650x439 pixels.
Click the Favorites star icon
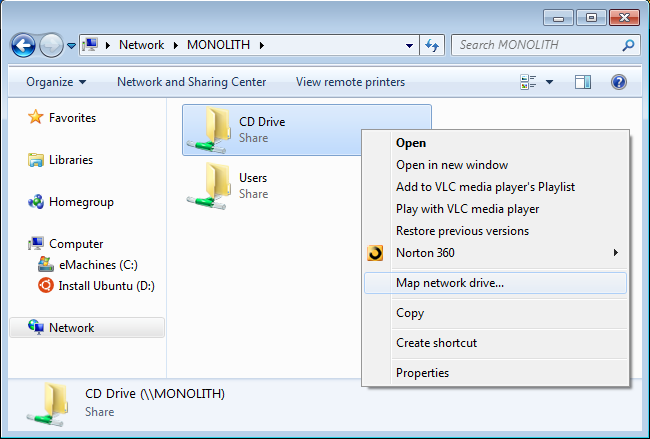[x=36, y=117]
